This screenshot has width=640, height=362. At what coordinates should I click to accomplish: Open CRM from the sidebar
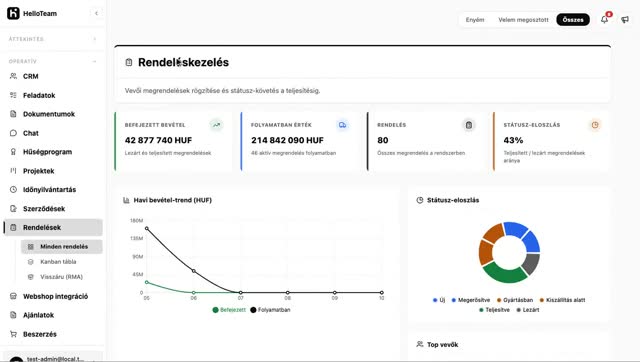pyautogui.click(x=53, y=76)
